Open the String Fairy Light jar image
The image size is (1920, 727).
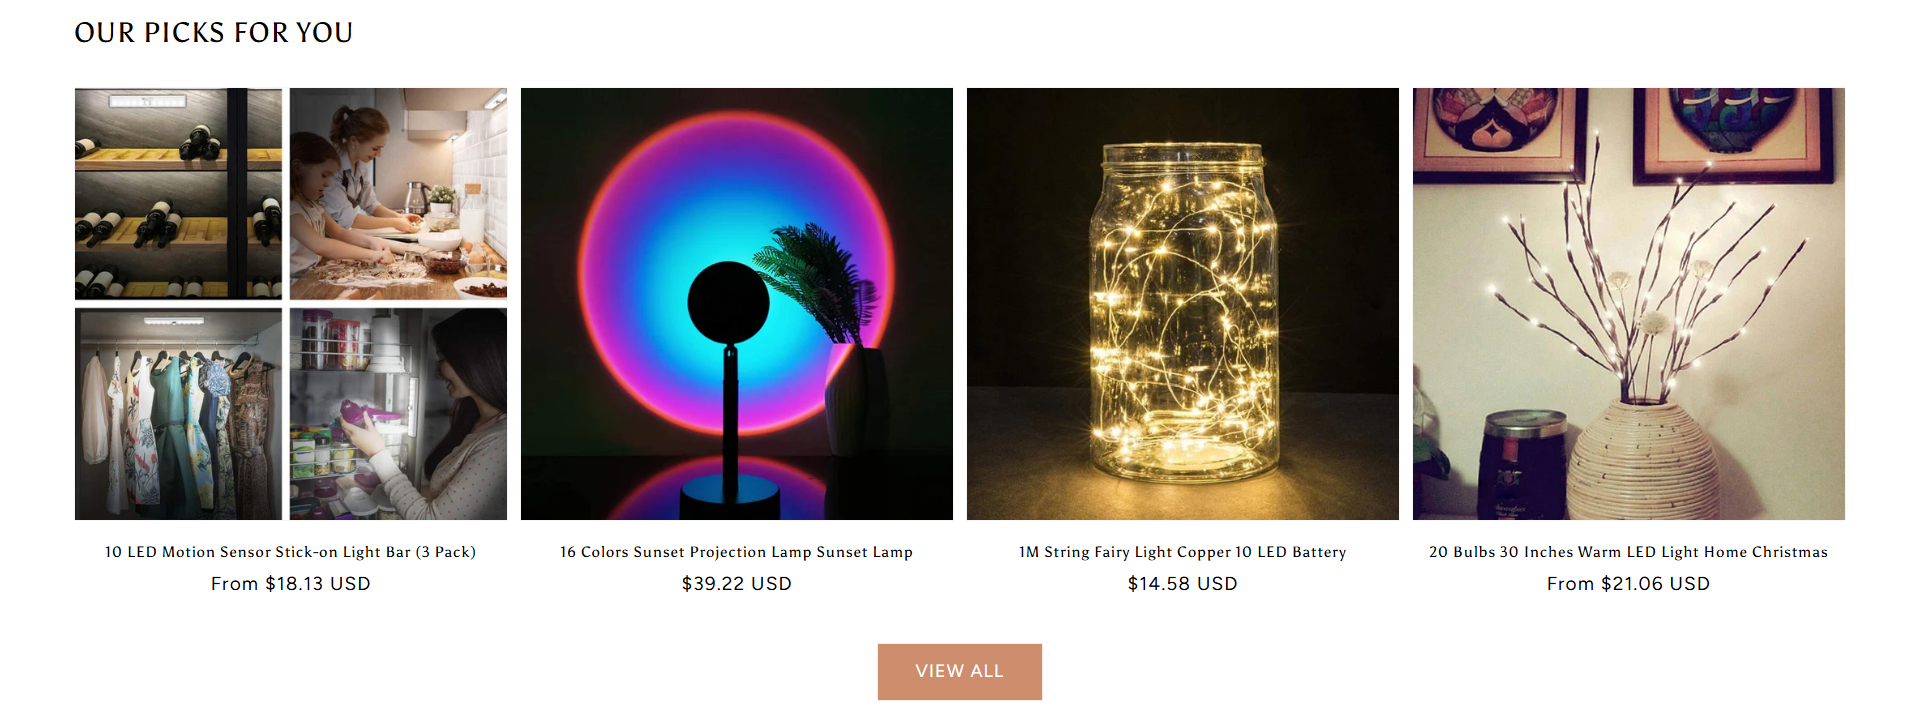[1183, 304]
